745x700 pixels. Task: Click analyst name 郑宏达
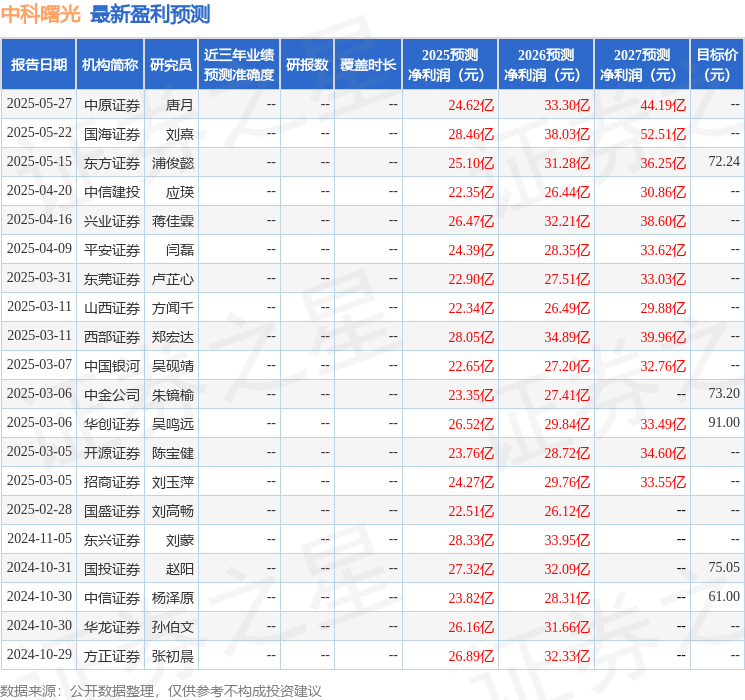pyautogui.click(x=173, y=337)
